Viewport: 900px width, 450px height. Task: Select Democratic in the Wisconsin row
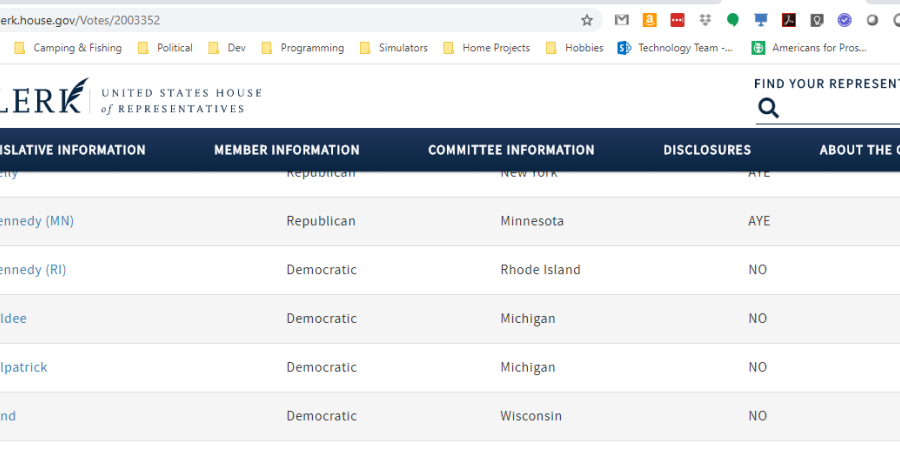(x=321, y=416)
